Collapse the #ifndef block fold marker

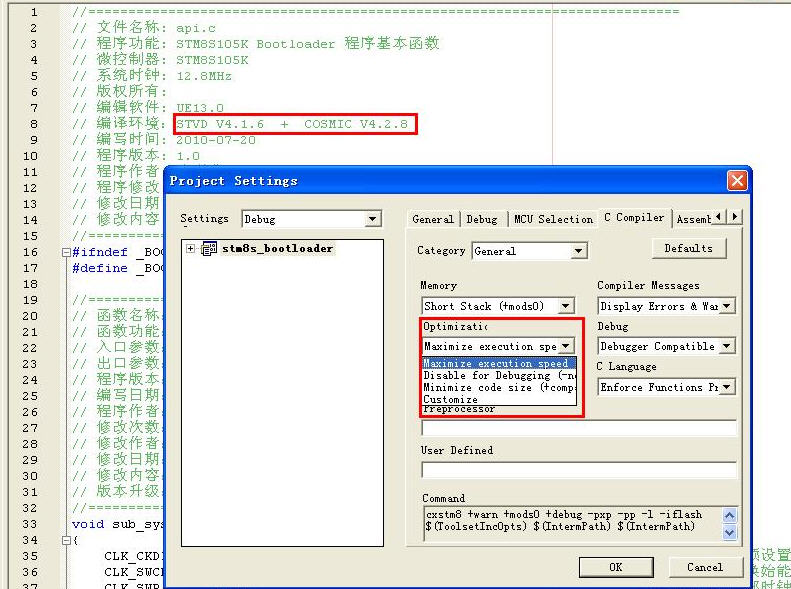tap(64, 252)
